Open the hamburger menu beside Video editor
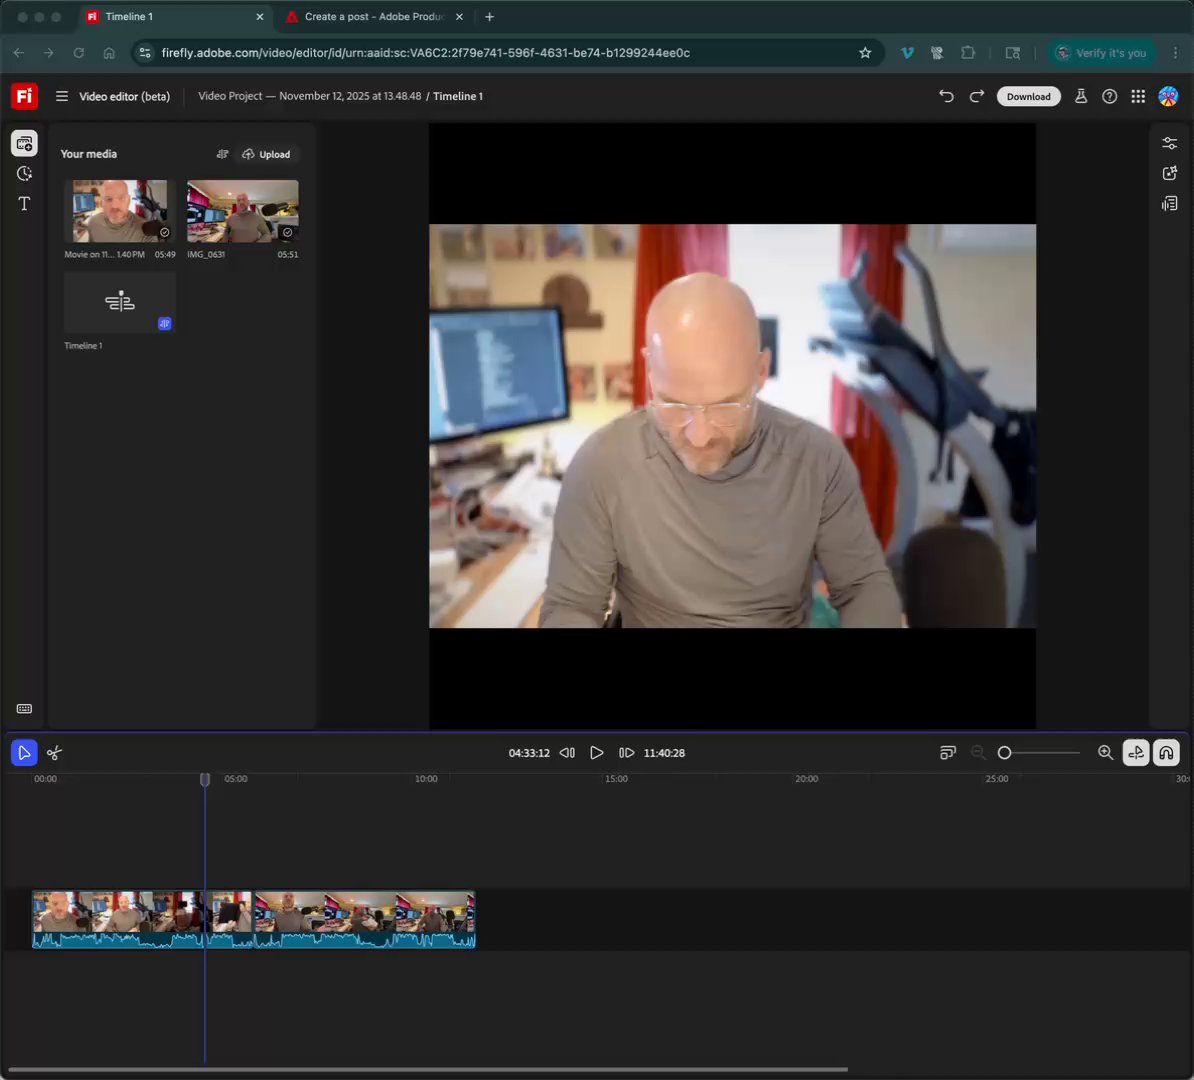The width and height of the screenshot is (1194, 1080). click(x=62, y=96)
